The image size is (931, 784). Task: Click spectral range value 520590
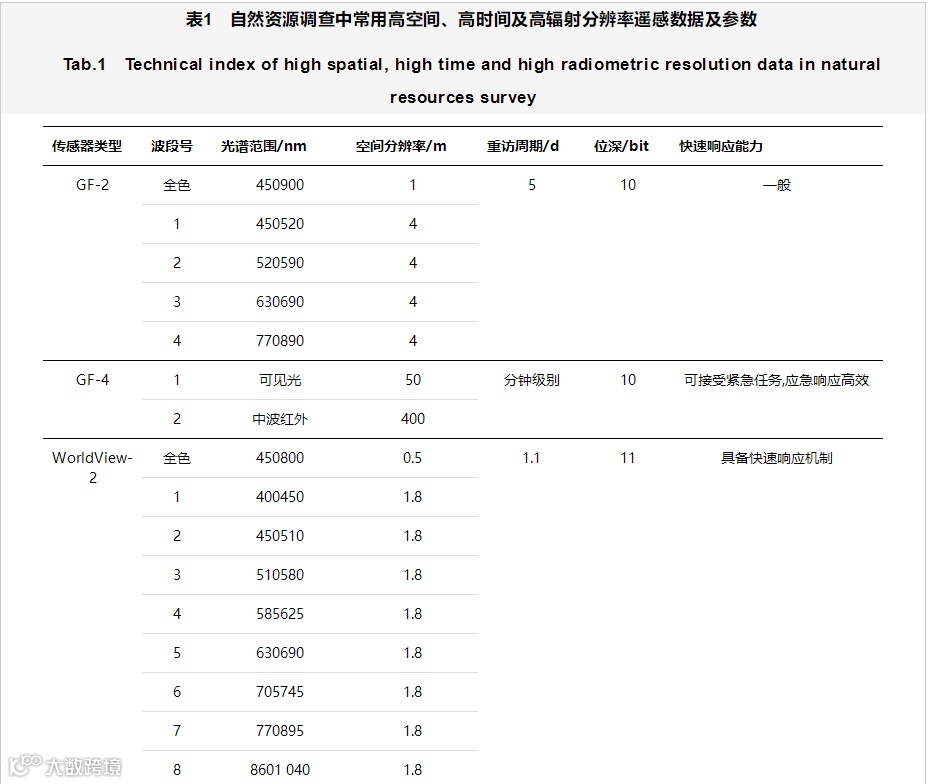pos(280,263)
